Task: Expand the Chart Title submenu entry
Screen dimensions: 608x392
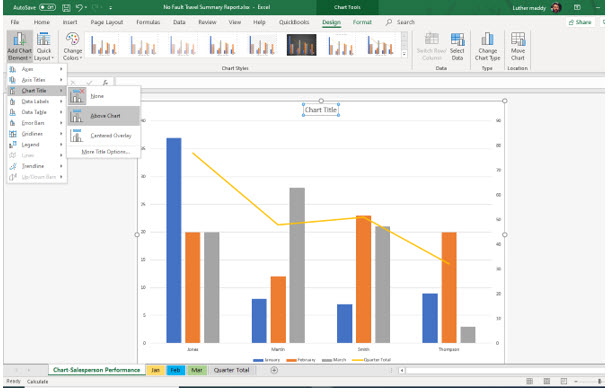Action: point(36,91)
